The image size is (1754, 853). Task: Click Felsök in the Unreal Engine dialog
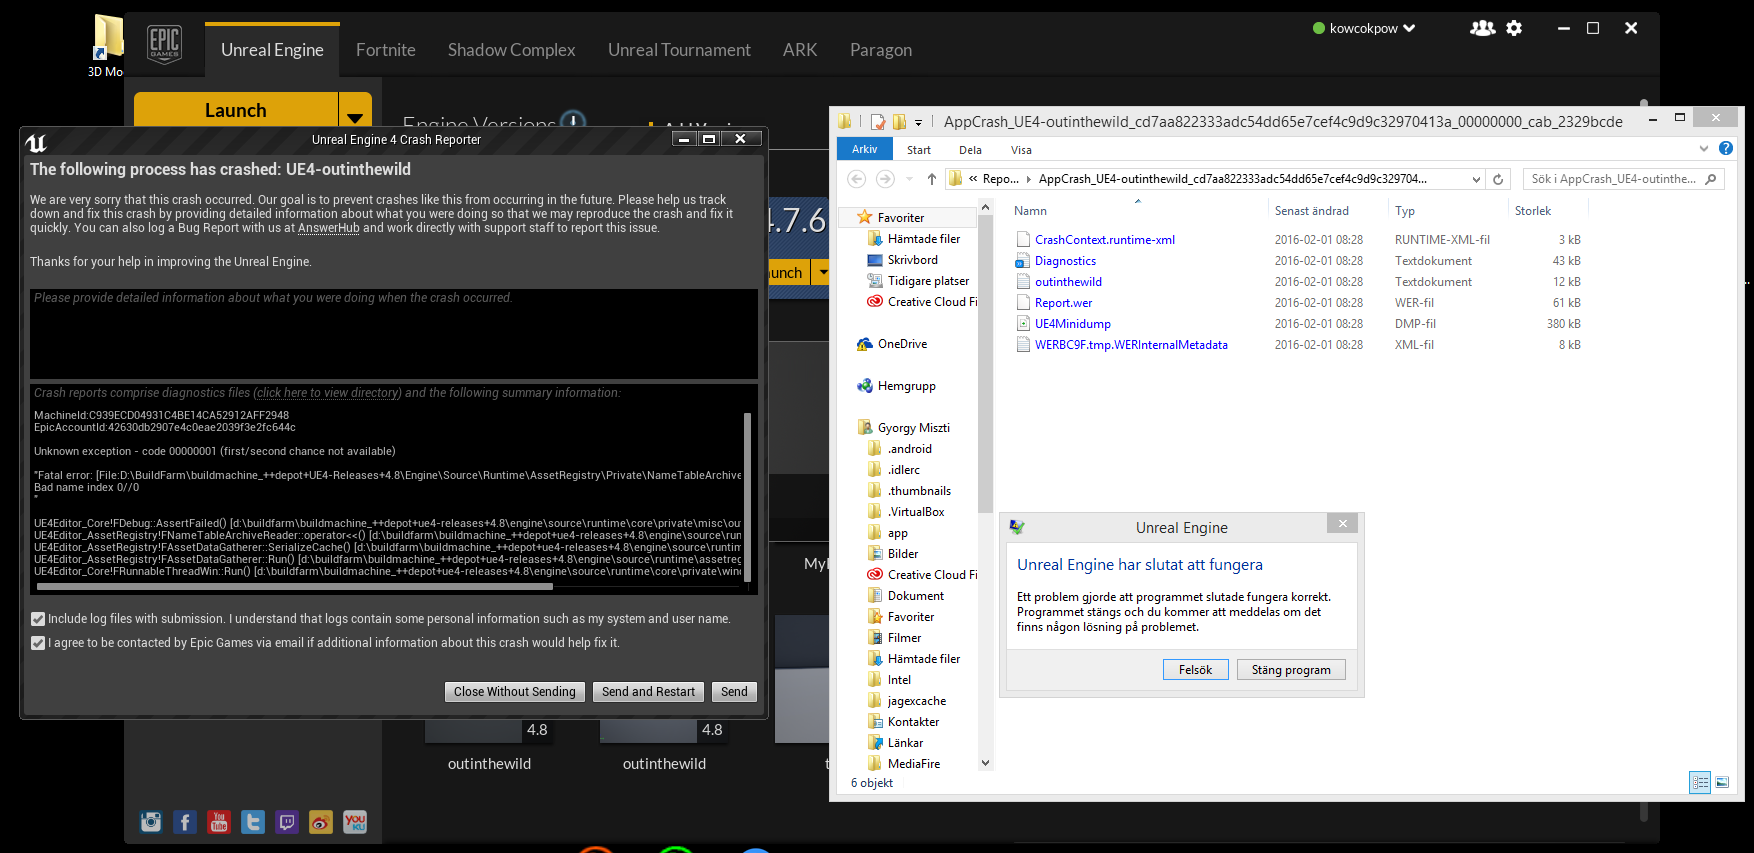pyautogui.click(x=1196, y=670)
